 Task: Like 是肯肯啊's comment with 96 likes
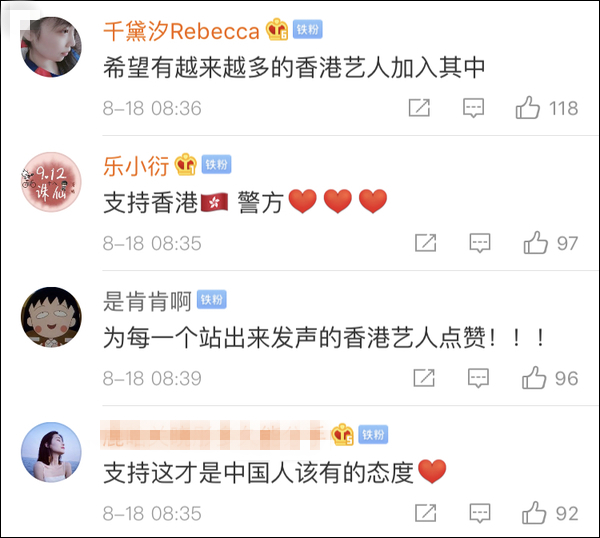[x=534, y=378]
